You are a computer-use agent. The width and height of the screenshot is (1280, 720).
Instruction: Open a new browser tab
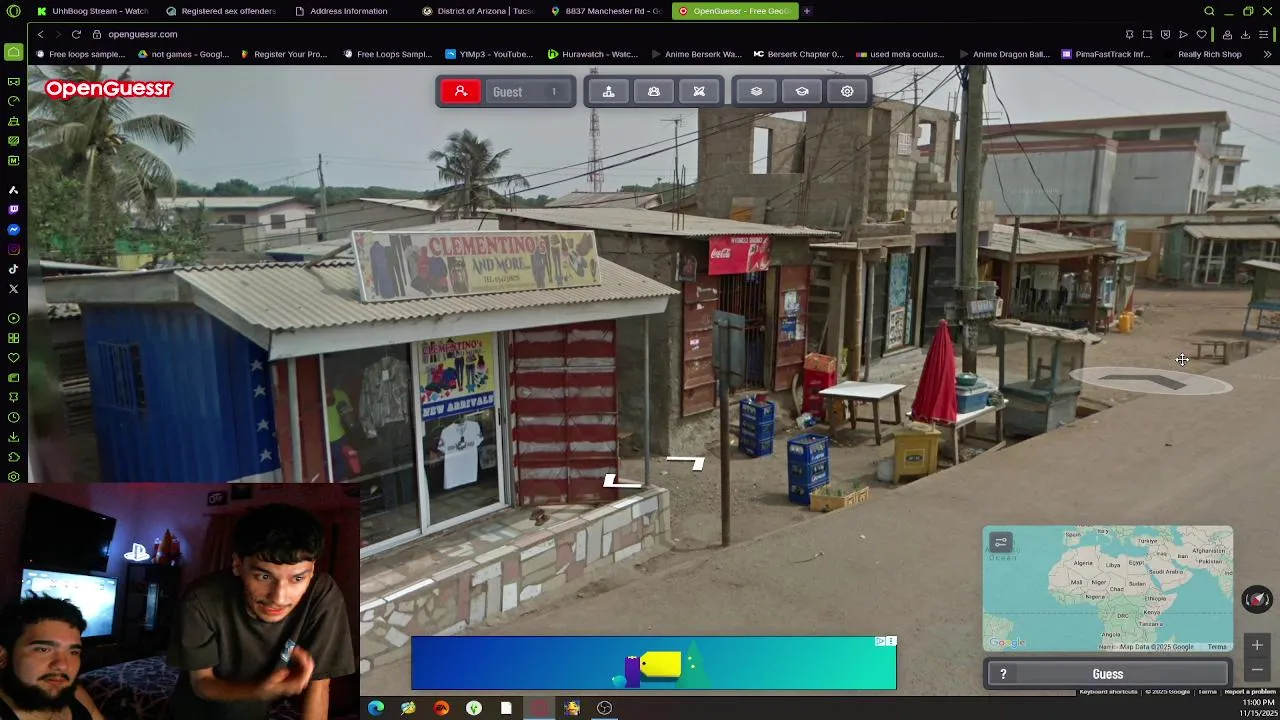pos(807,11)
